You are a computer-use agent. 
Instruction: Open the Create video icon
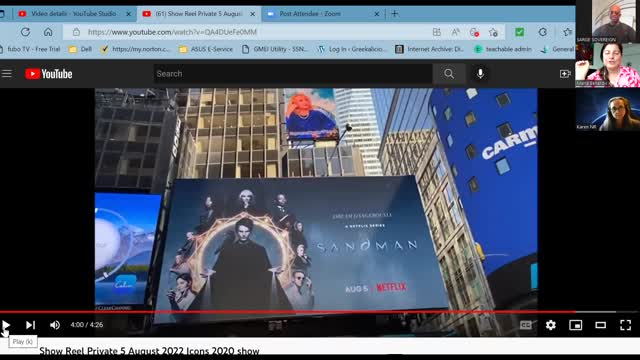point(565,74)
